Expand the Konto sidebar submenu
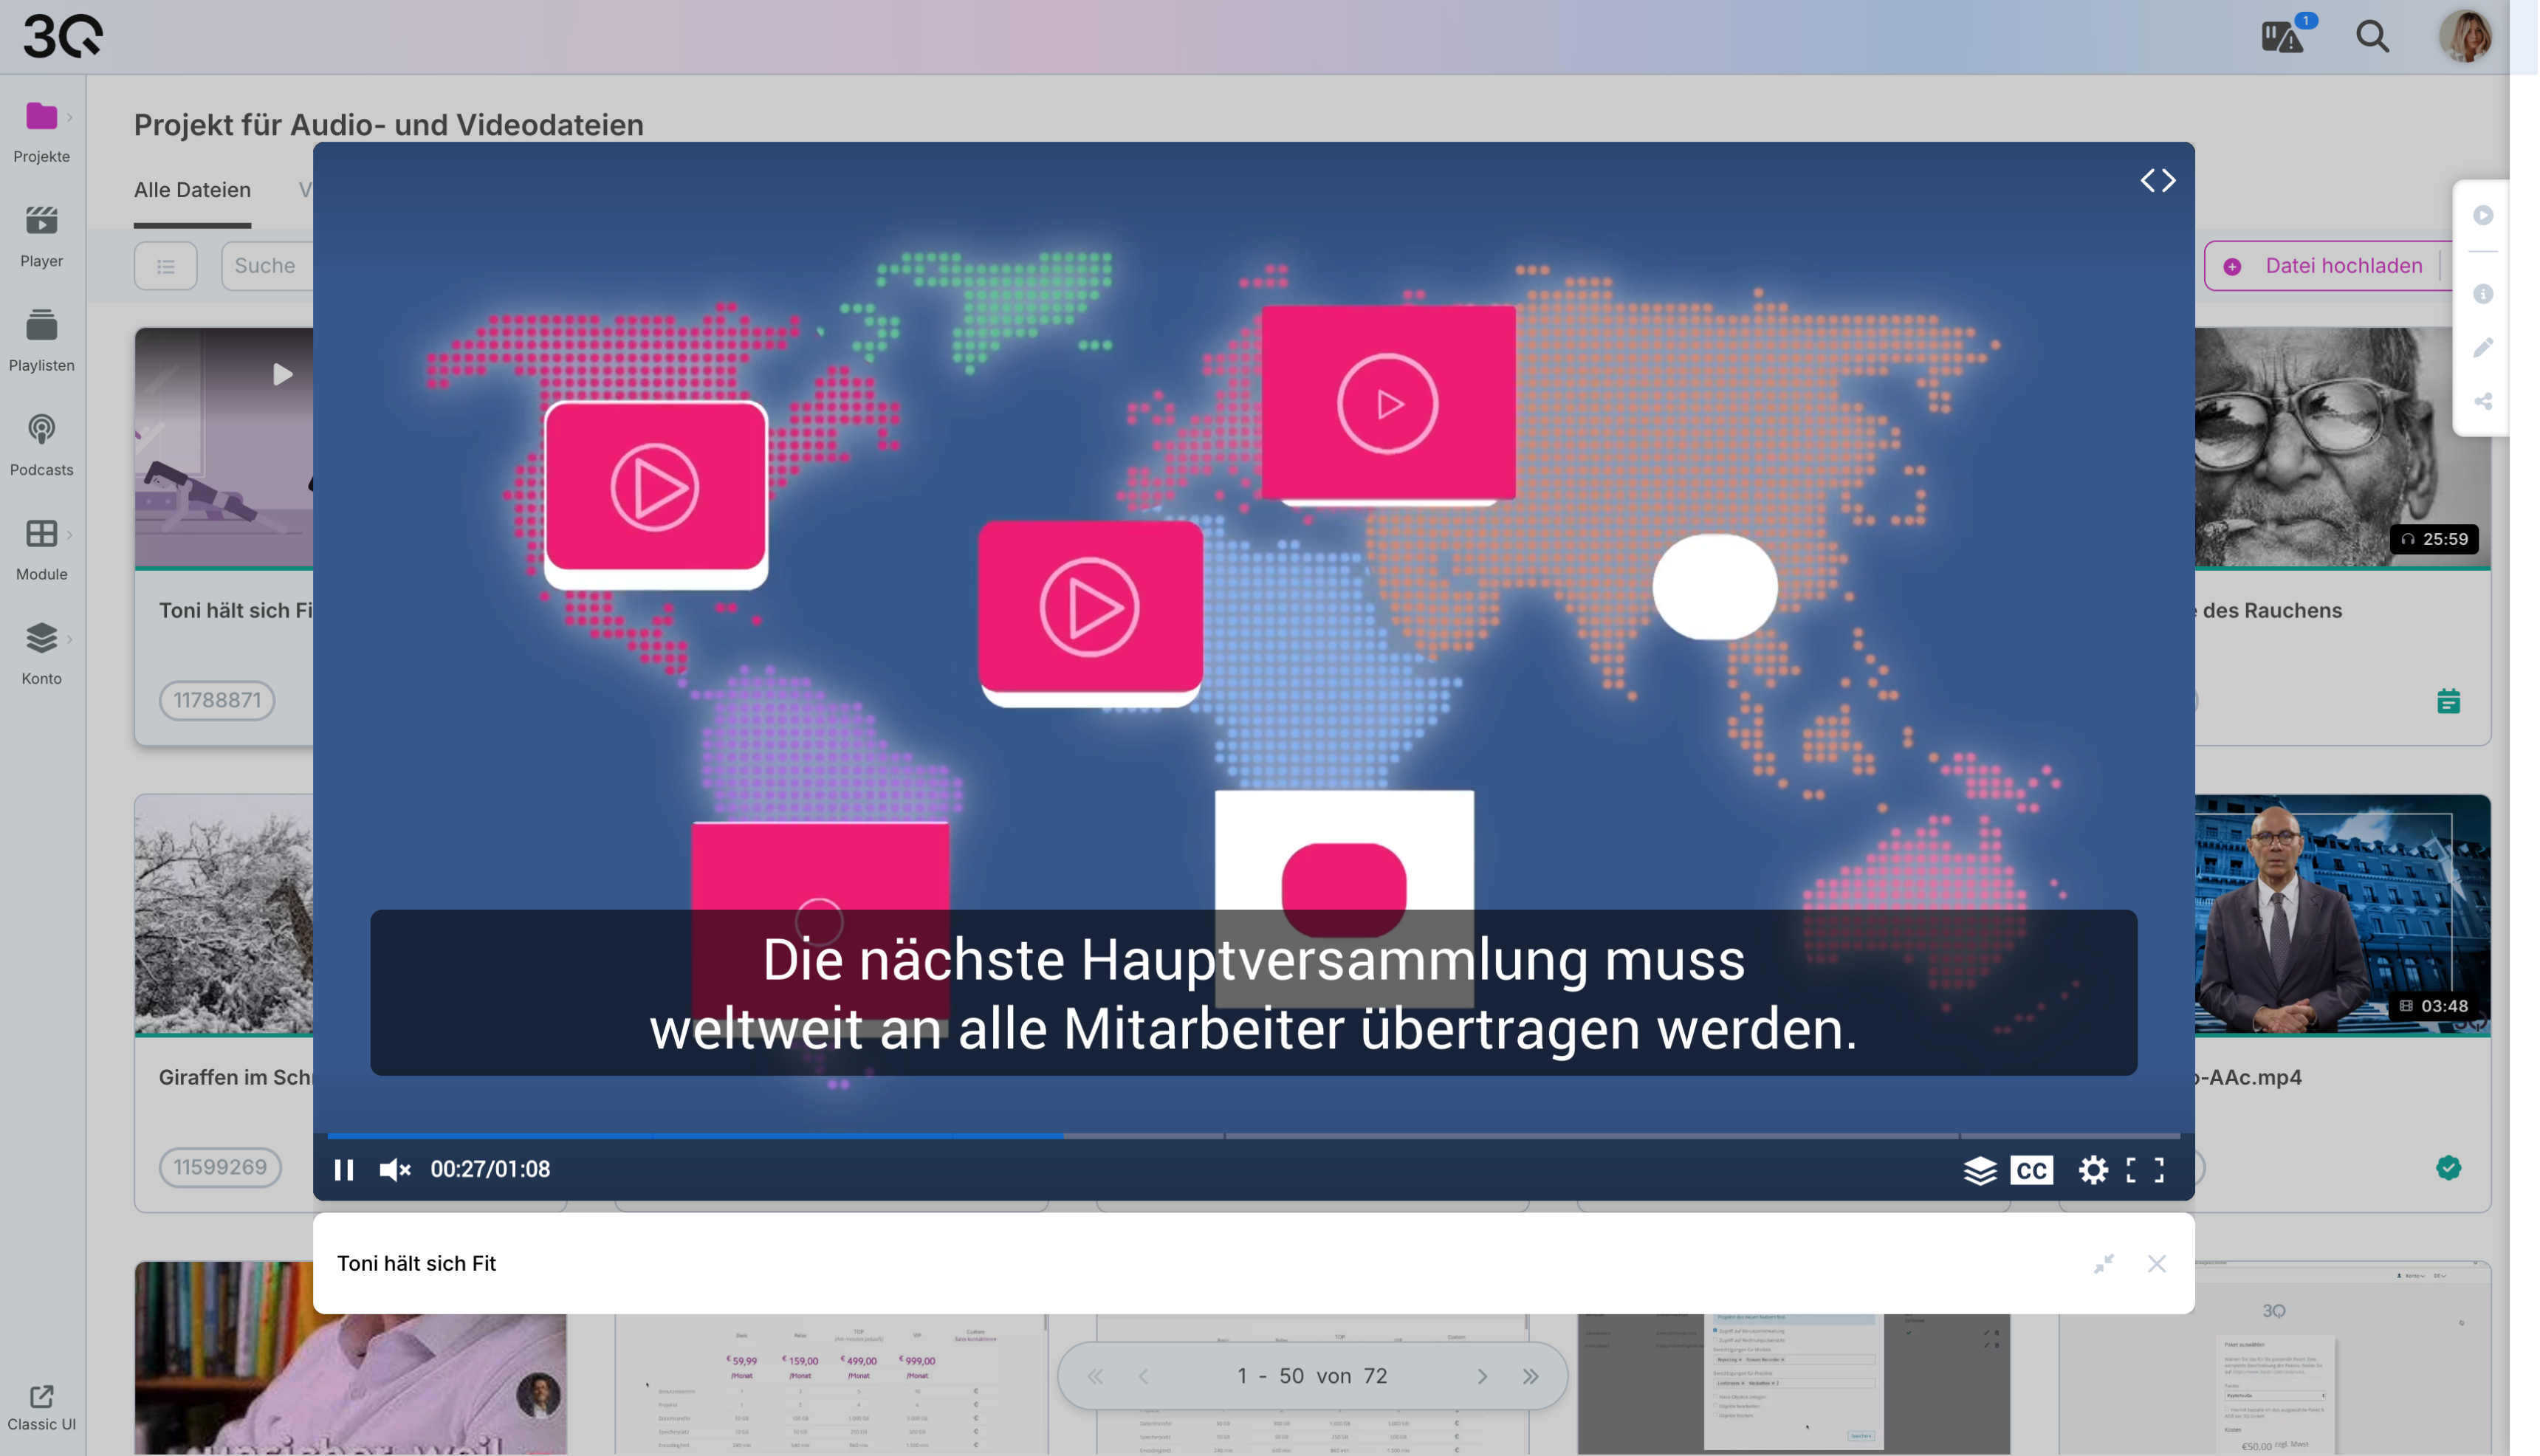The width and height of the screenshot is (2540, 1456). pos(69,639)
